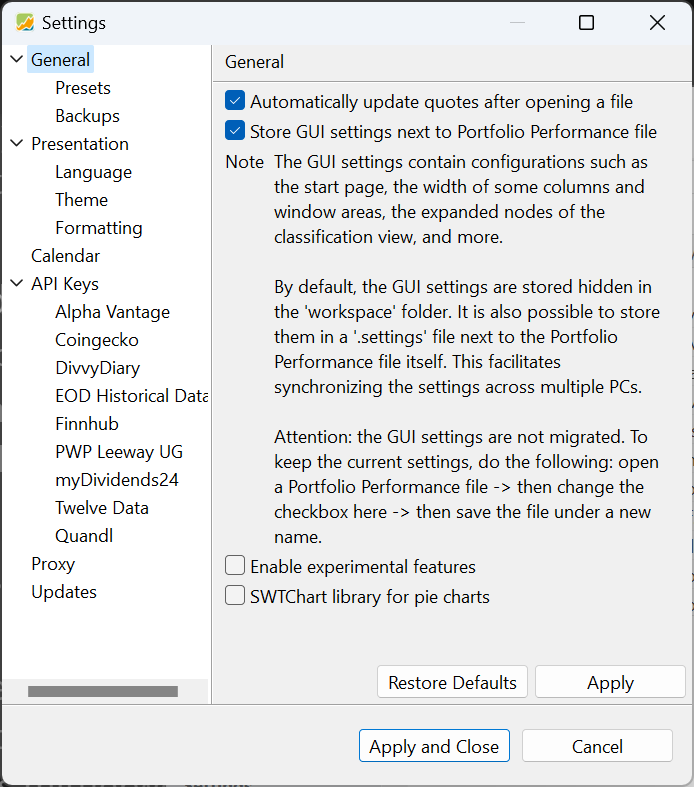This screenshot has height=787, width=694.
Task: Close the Settings dialog with the X
Action: pyautogui.click(x=657, y=23)
